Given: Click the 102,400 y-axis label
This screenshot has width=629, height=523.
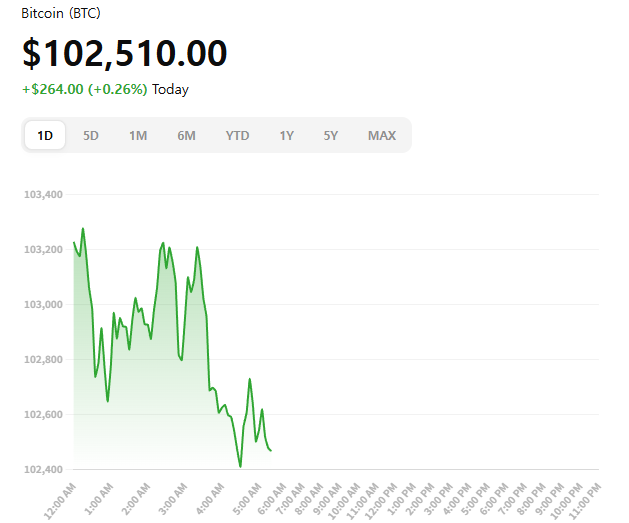Looking at the screenshot, I should tap(42, 469).
